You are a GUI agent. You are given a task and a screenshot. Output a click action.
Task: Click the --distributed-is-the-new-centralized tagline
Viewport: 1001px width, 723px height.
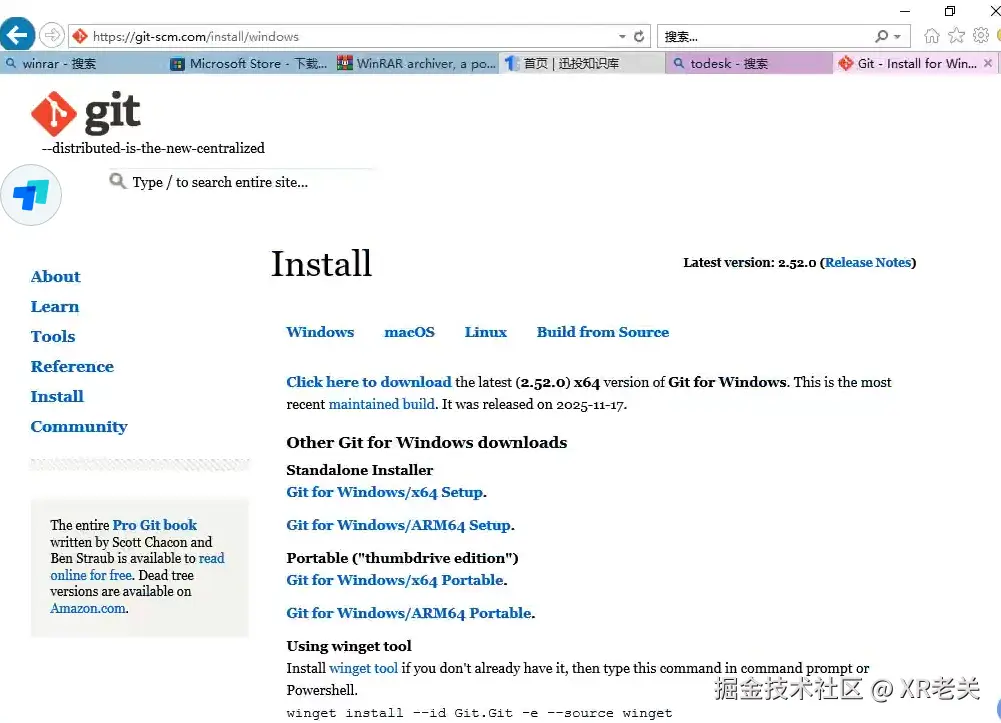153,148
